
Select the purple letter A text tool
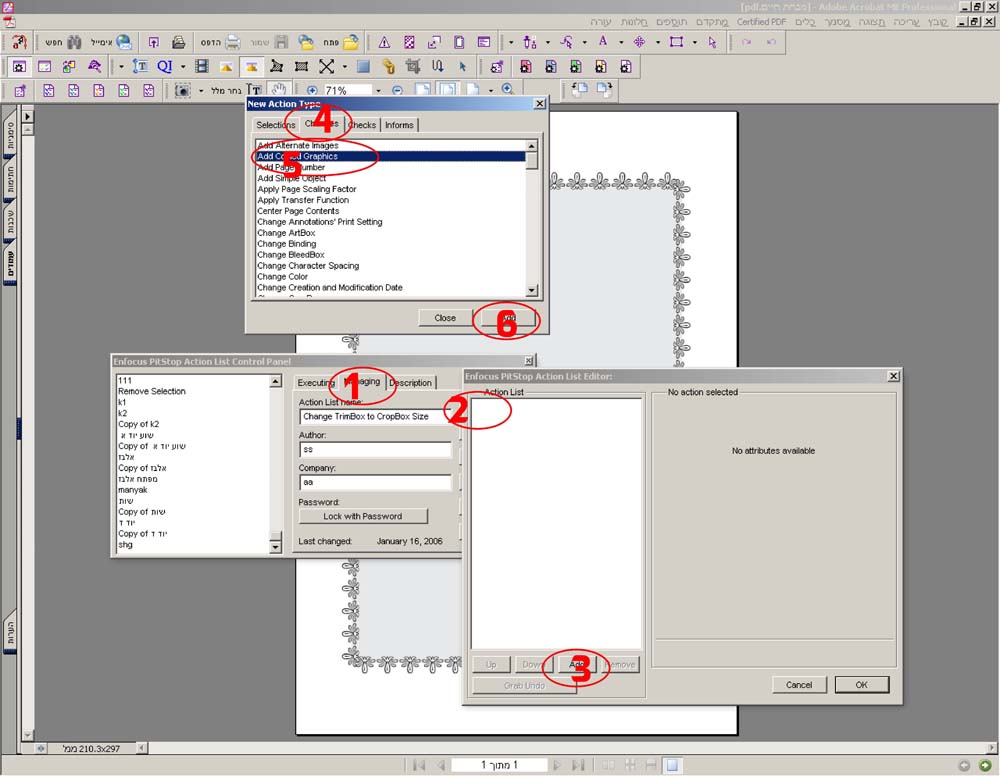click(x=603, y=42)
